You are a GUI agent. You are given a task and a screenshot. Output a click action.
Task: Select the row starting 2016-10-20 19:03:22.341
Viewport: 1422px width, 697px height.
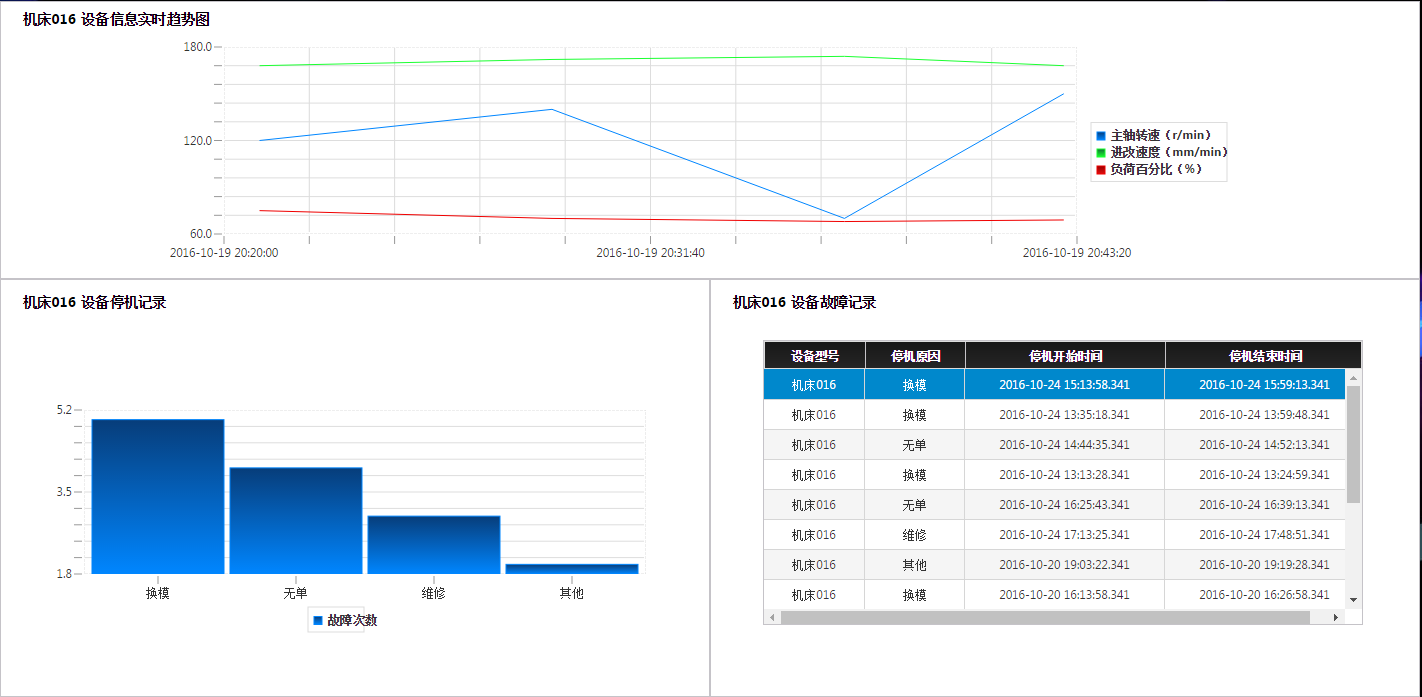1055,565
